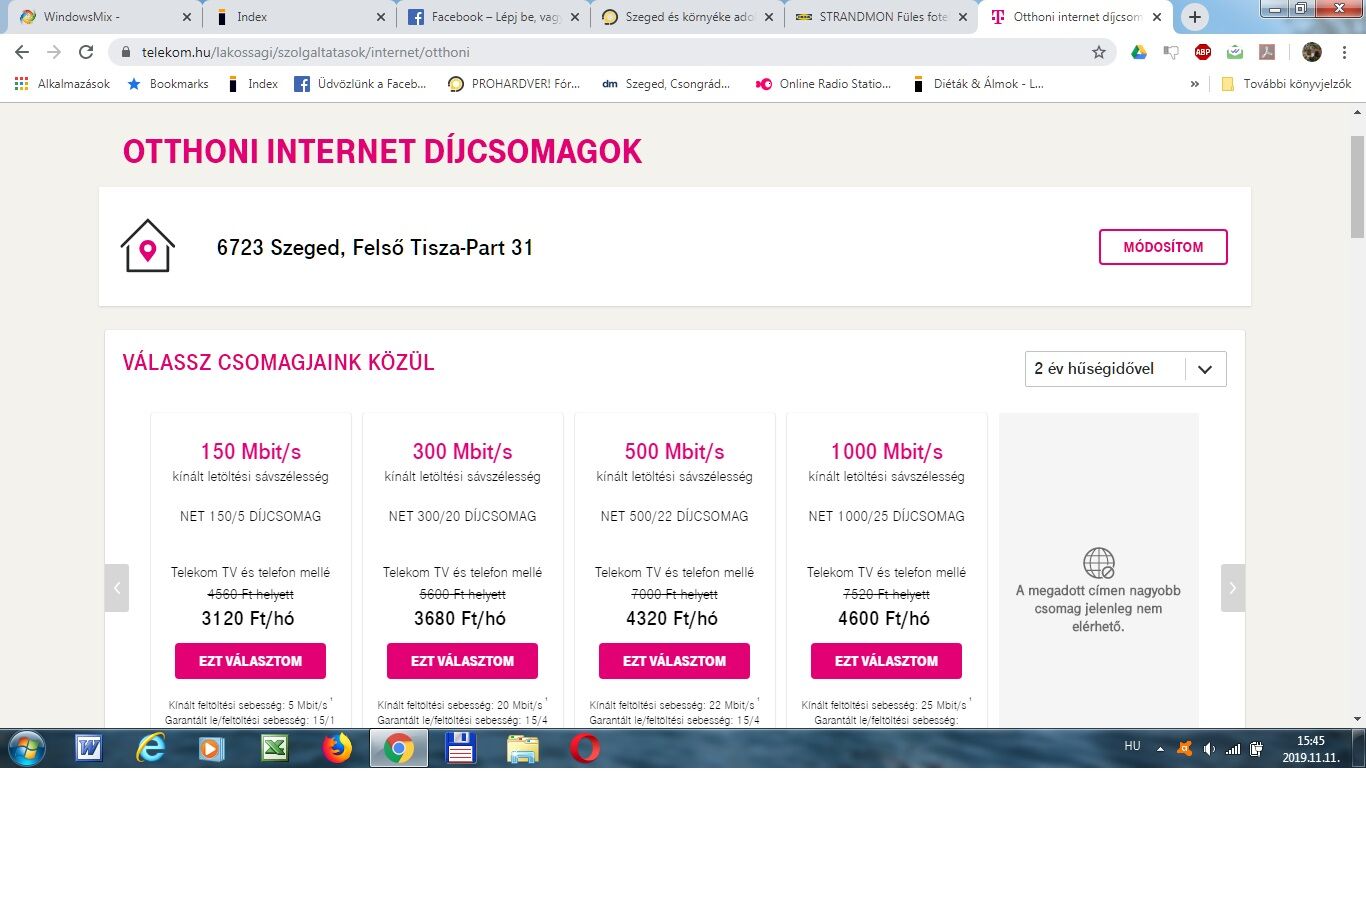Go back with the browser back arrow

click(22, 52)
